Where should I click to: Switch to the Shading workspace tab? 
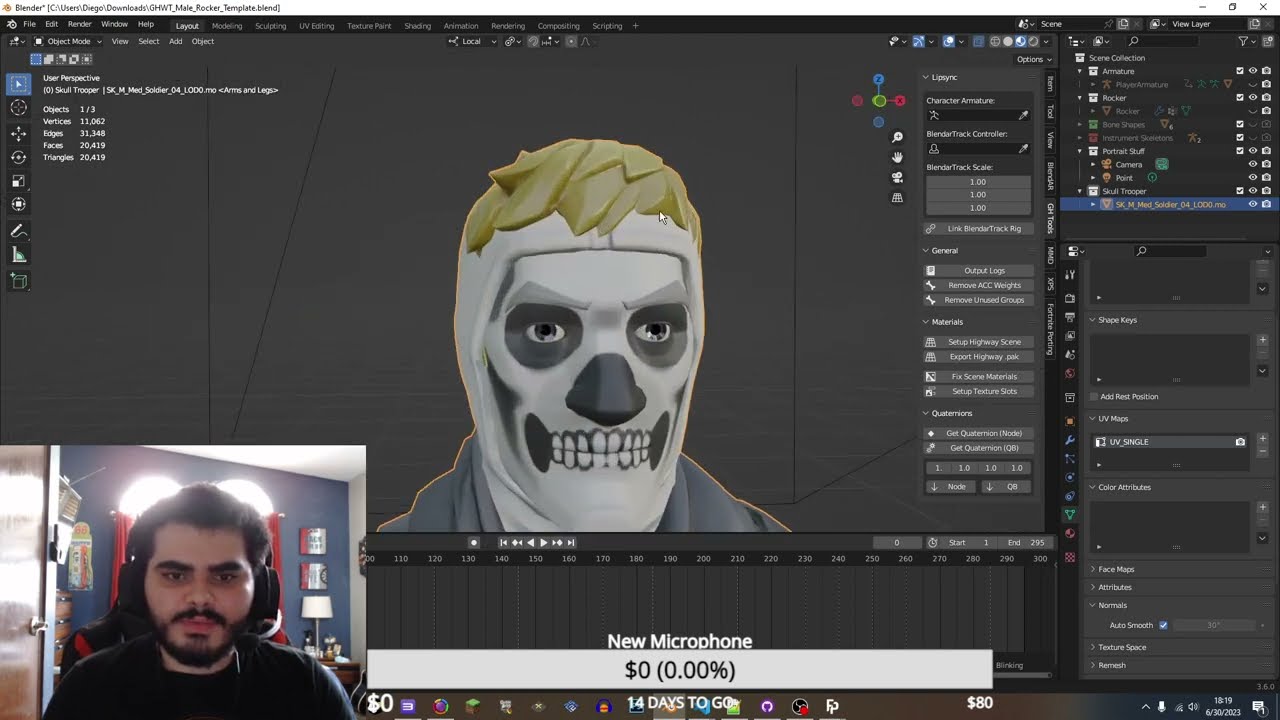[x=417, y=26]
